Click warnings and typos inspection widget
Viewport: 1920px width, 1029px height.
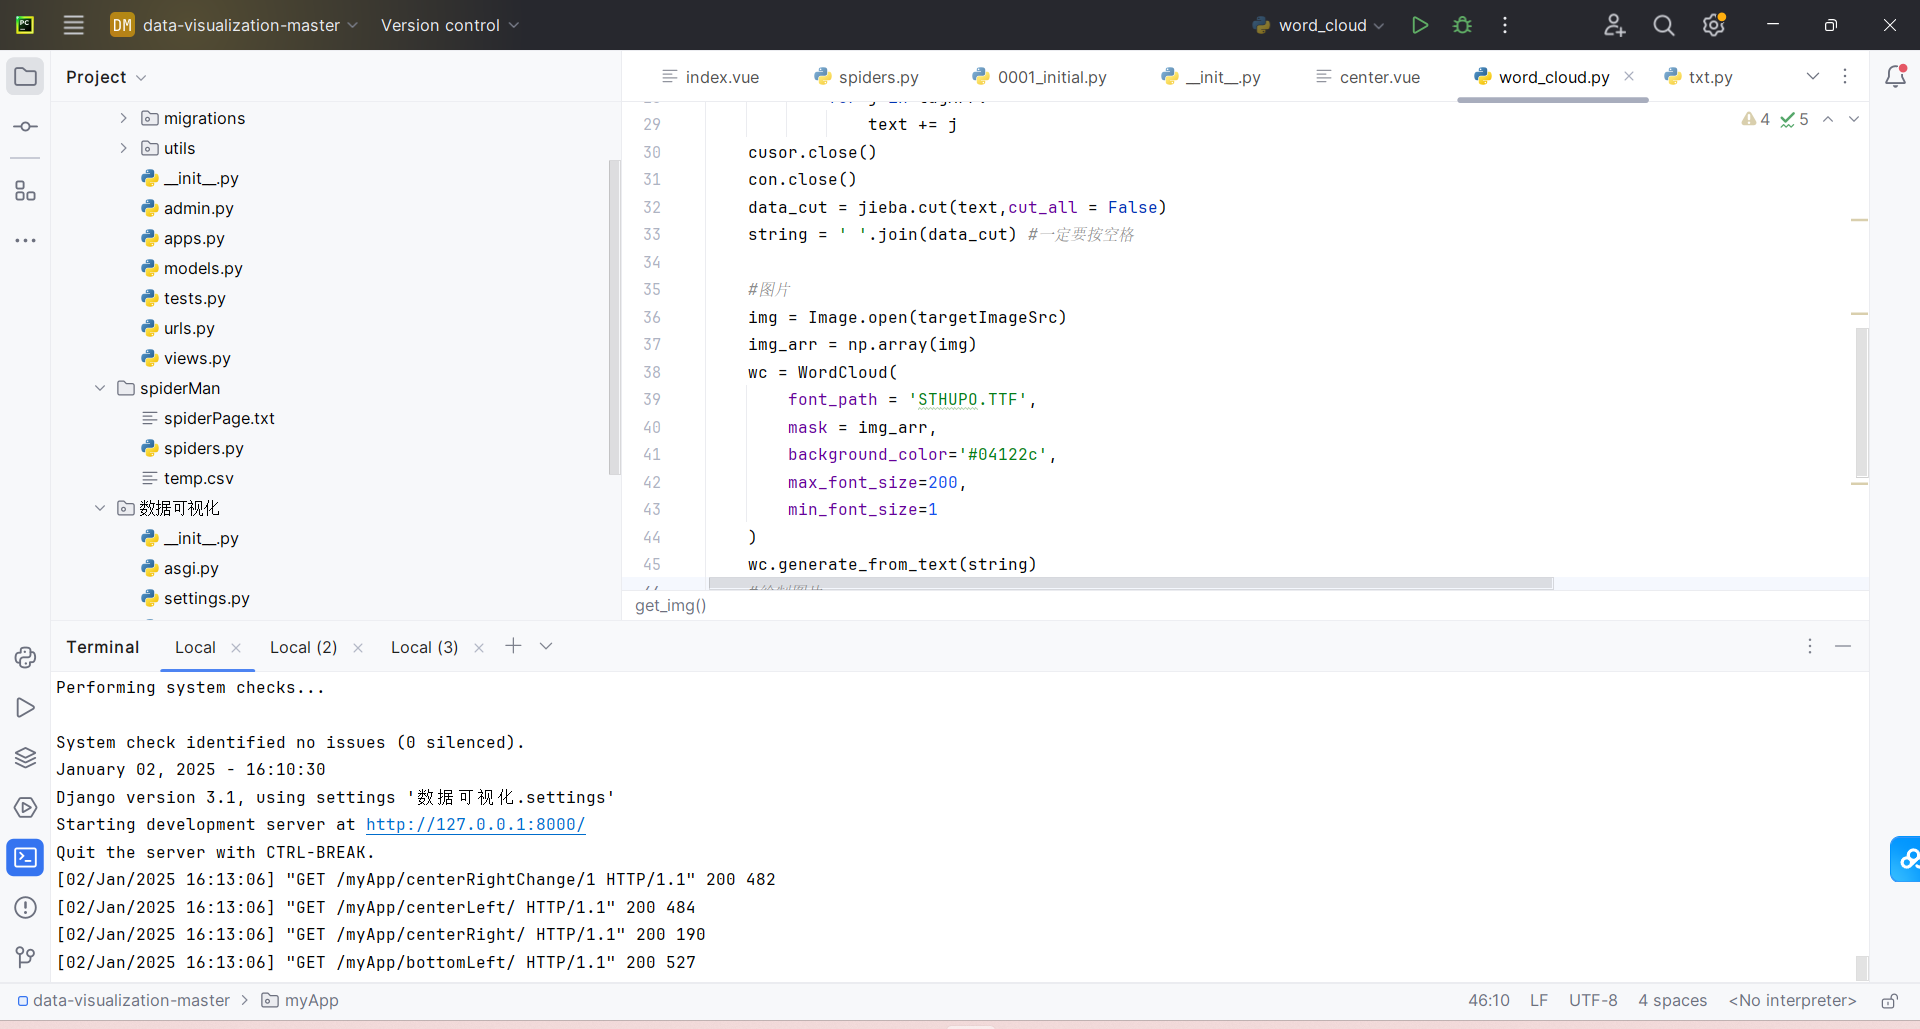pos(1774,119)
